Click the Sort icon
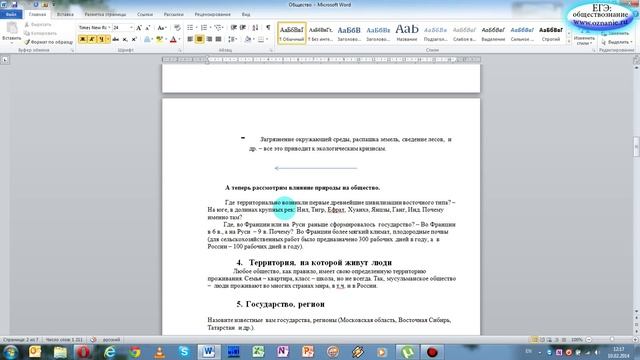The image size is (640, 360). (x=256, y=27)
